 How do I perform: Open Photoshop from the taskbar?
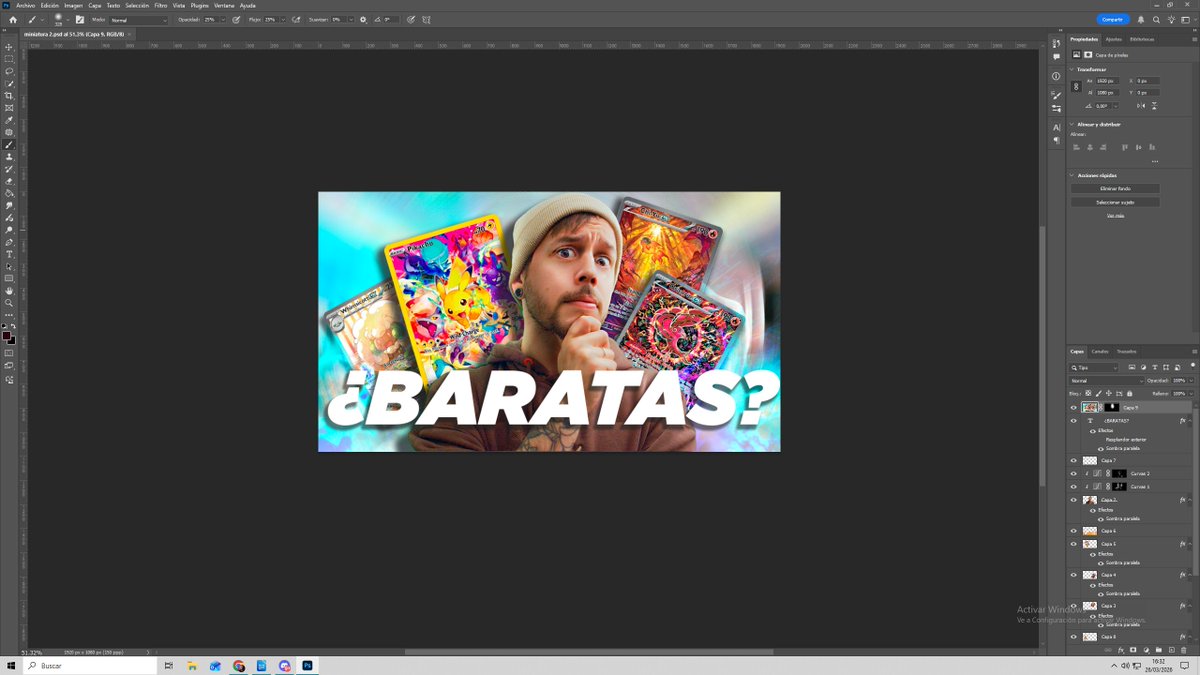tap(308, 665)
